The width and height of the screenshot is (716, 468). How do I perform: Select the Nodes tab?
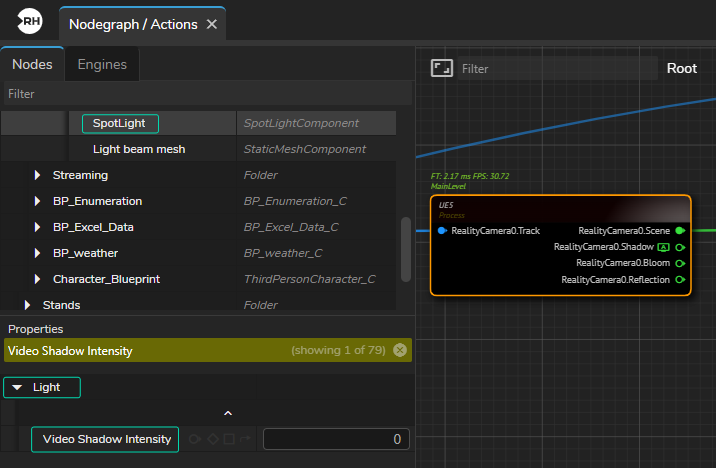tap(32, 64)
